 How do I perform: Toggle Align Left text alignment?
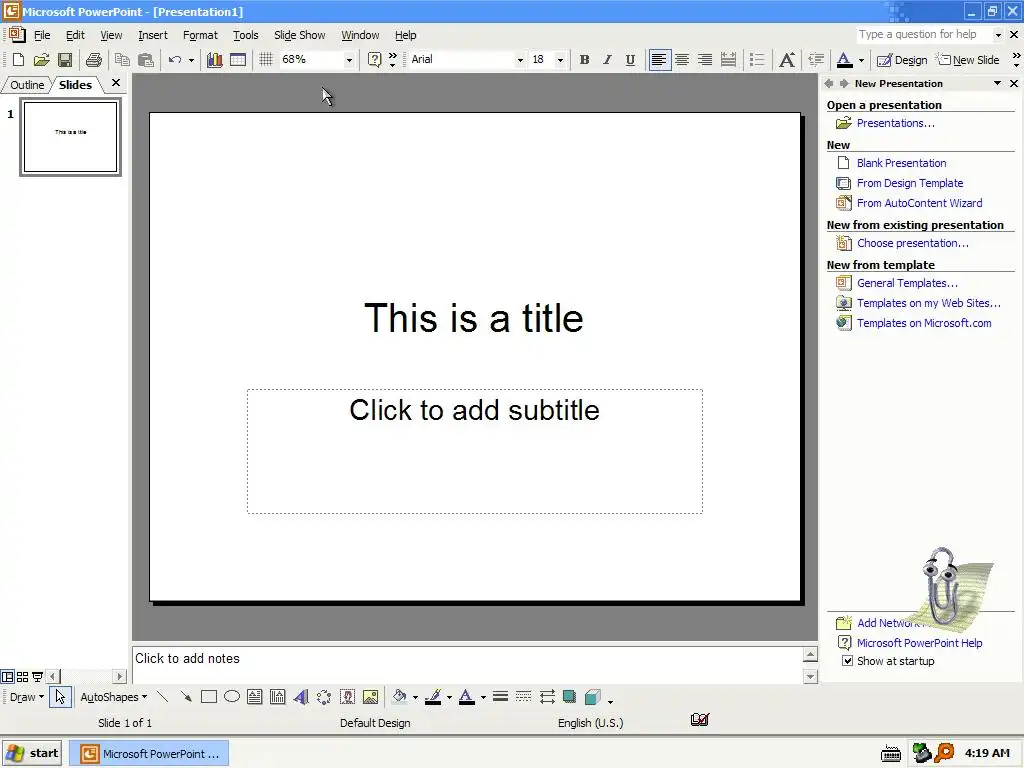point(659,59)
